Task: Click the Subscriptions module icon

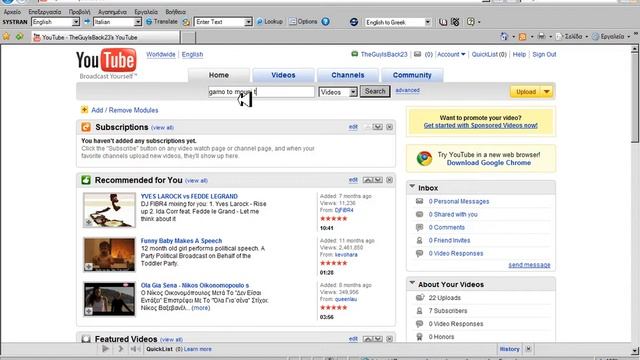Action: pyautogui.click(x=86, y=127)
